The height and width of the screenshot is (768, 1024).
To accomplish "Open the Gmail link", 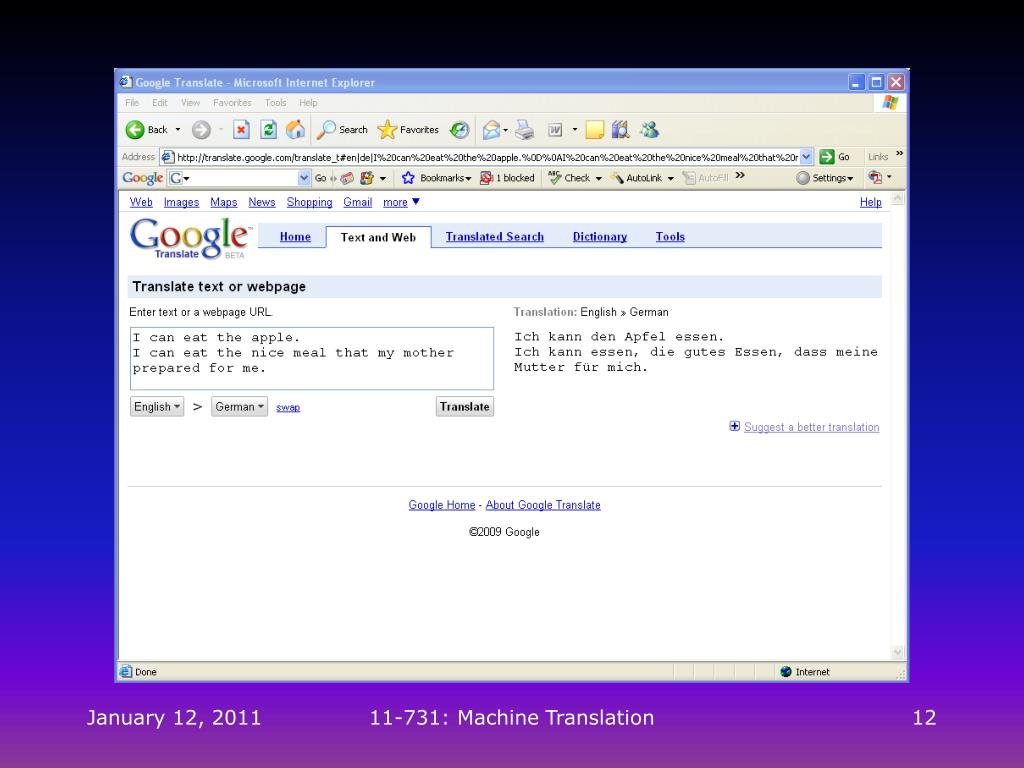I will pos(358,202).
